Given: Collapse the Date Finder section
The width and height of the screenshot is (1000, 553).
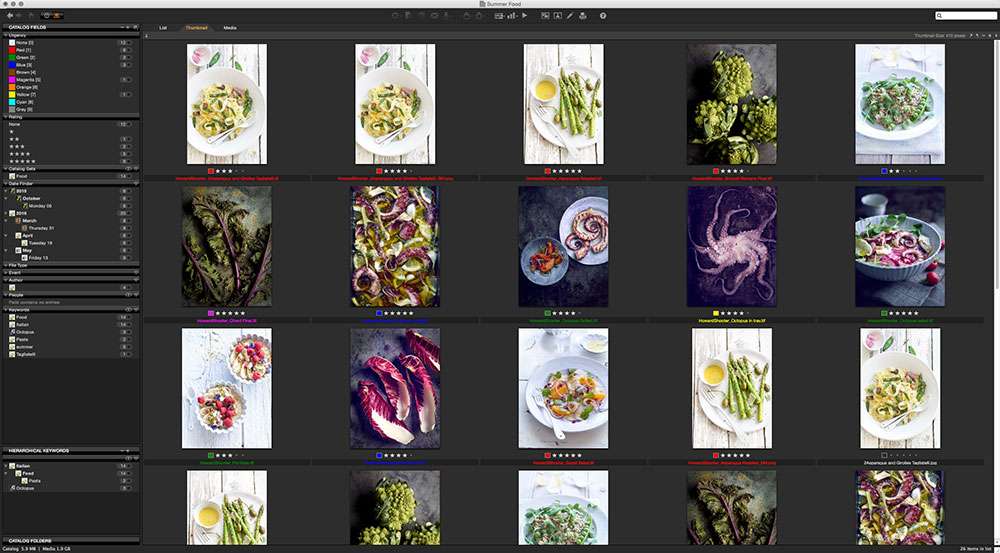Looking at the screenshot, I should click(x=5, y=184).
